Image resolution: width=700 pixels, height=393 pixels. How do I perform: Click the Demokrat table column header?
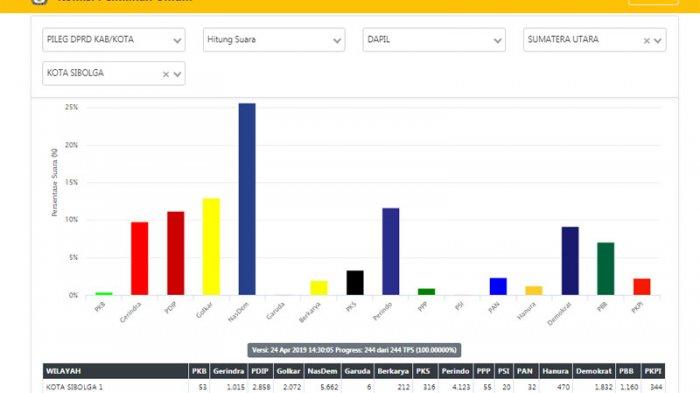[593, 371]
